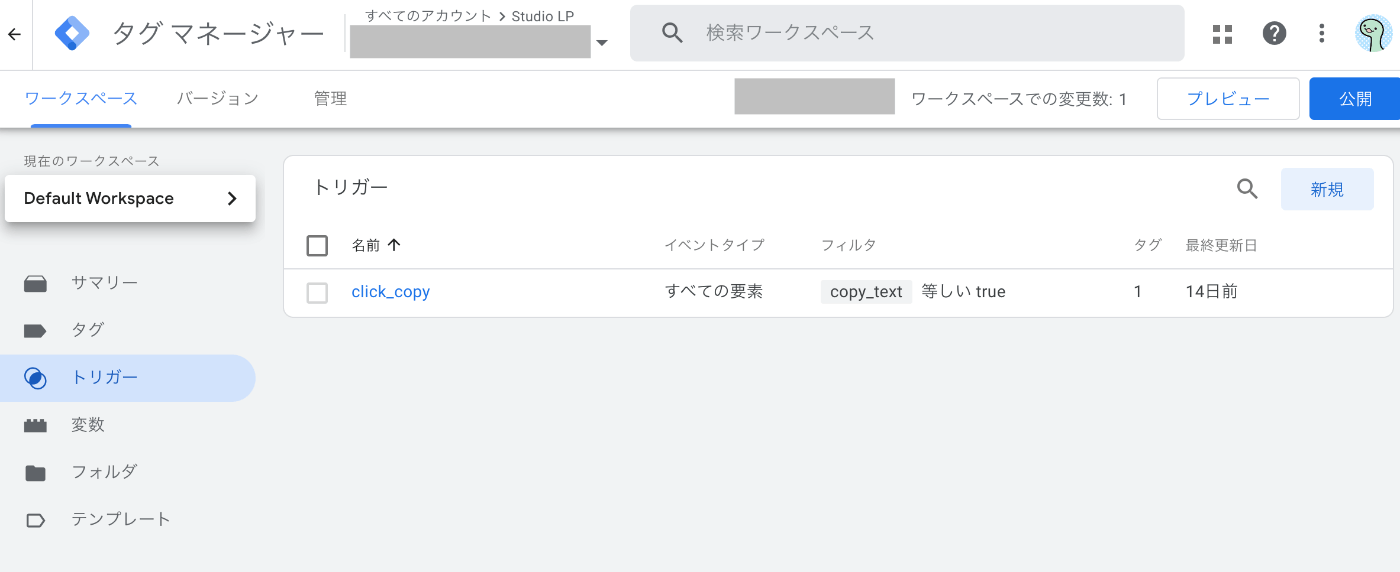Click the tag count 1 cell
The height and width of the screenshot is (572, 1400).
pyautogui.click(x=1138, y=292)
